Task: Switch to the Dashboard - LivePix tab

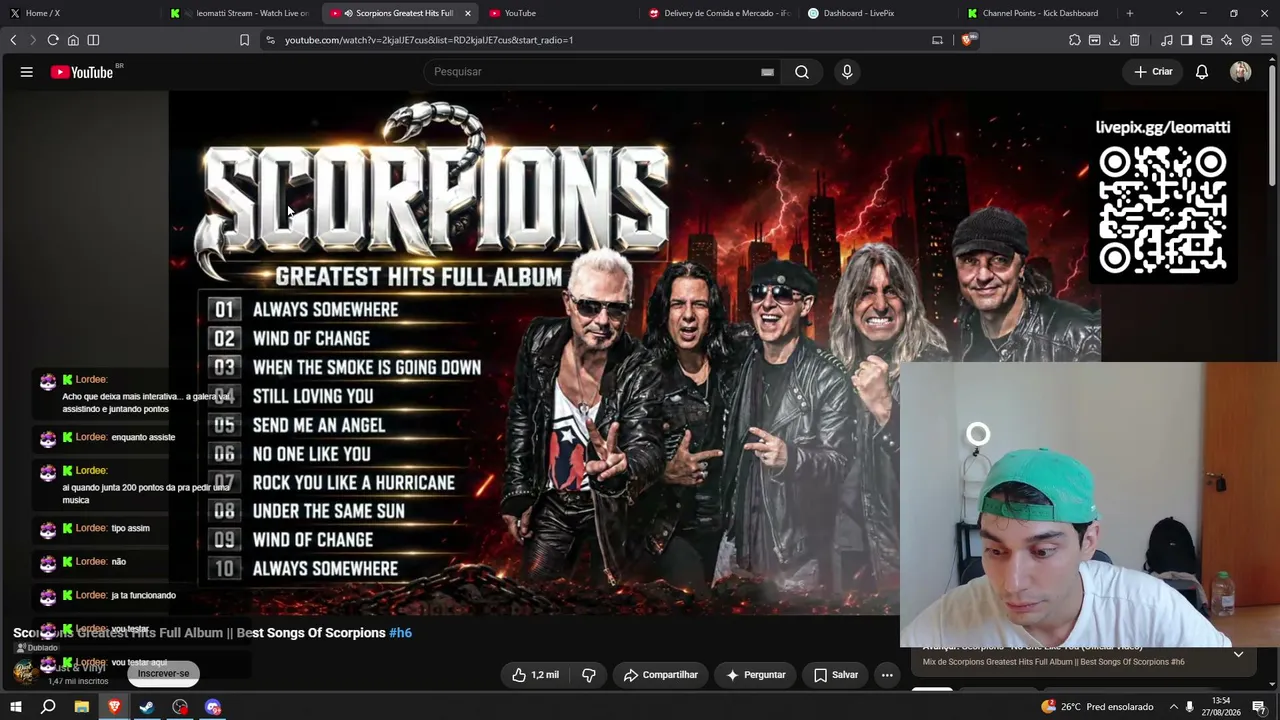Action: tap(880, 13)
